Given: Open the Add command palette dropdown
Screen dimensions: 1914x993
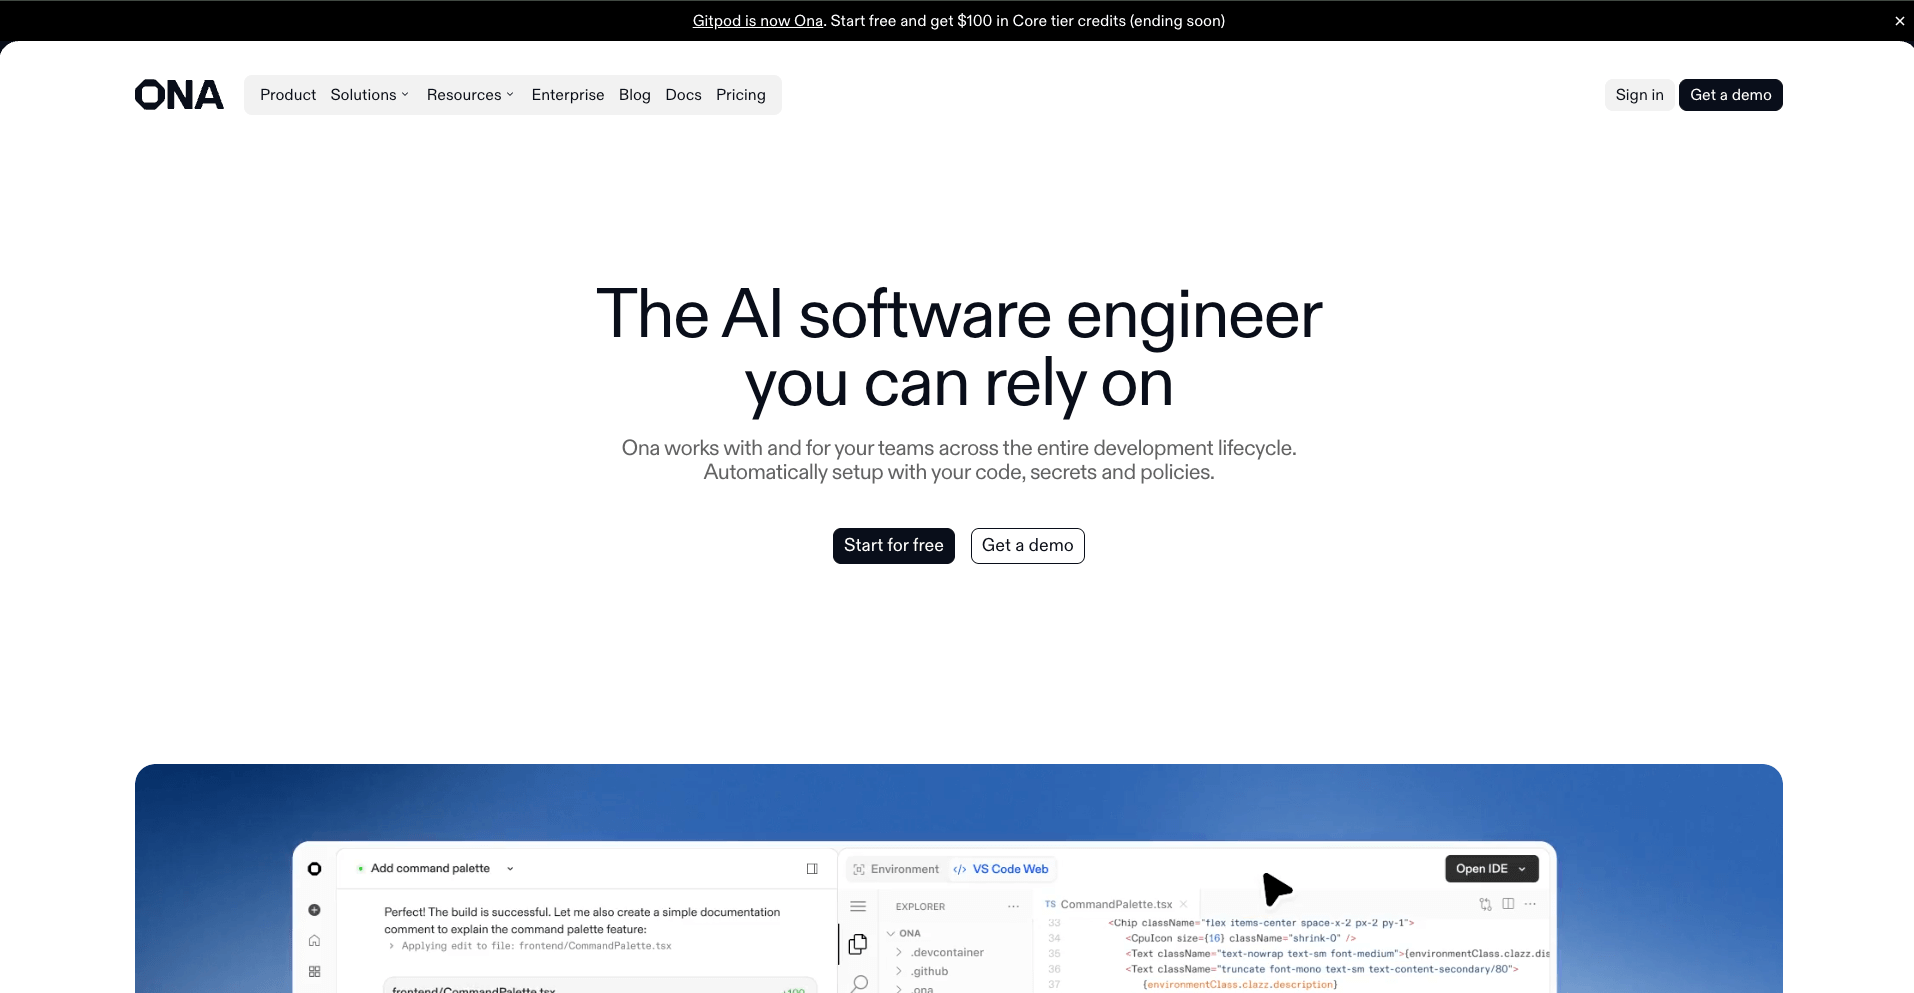Looking at the screenshot, I should point(510,868).
